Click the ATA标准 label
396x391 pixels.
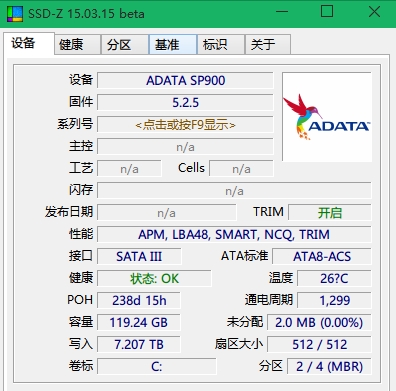click(x=244, y=256)
